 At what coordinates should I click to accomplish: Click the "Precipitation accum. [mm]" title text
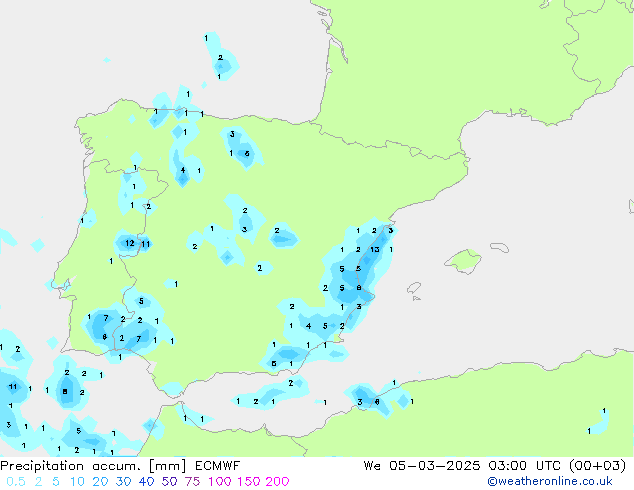pyautogui.click(x=93, y=466)
